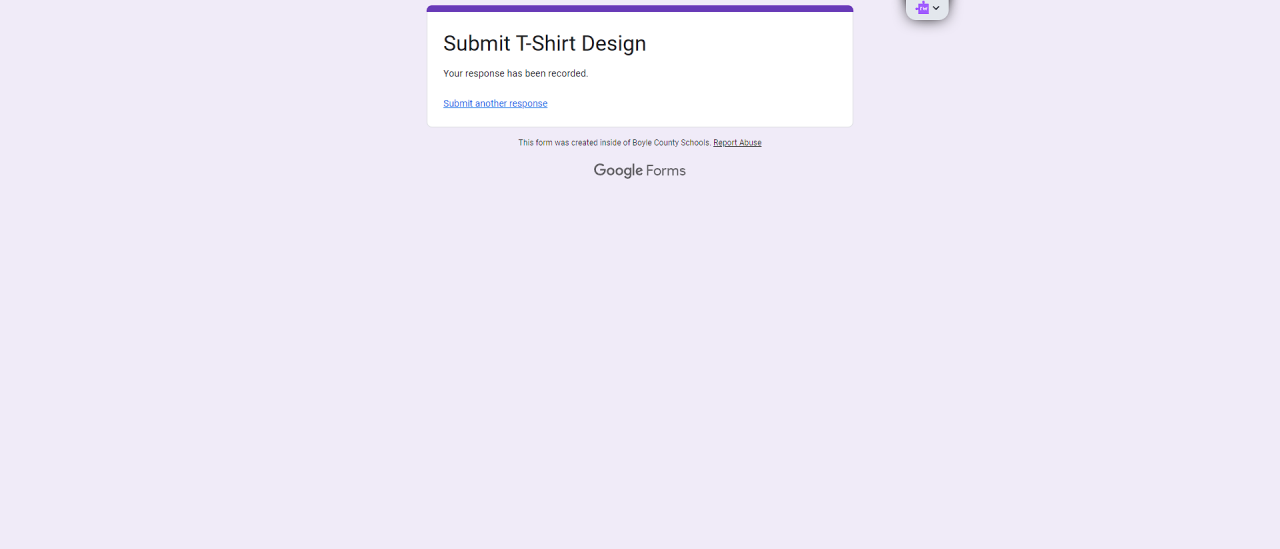Click the 'Your response has been recorded' message

[x=516, y=74]
